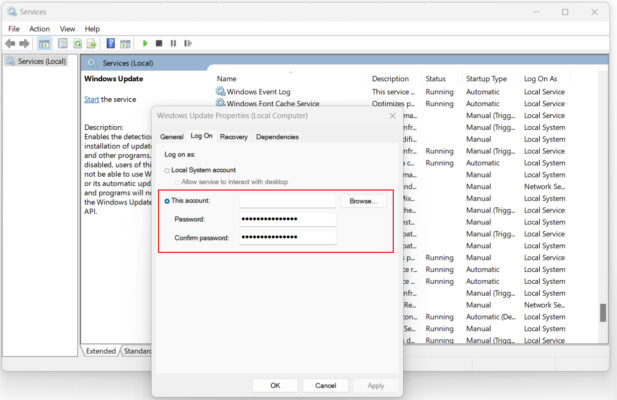Screen dimensions: 617x400
Task: Select the Export List toolbar icon
Action: (92, 43)
